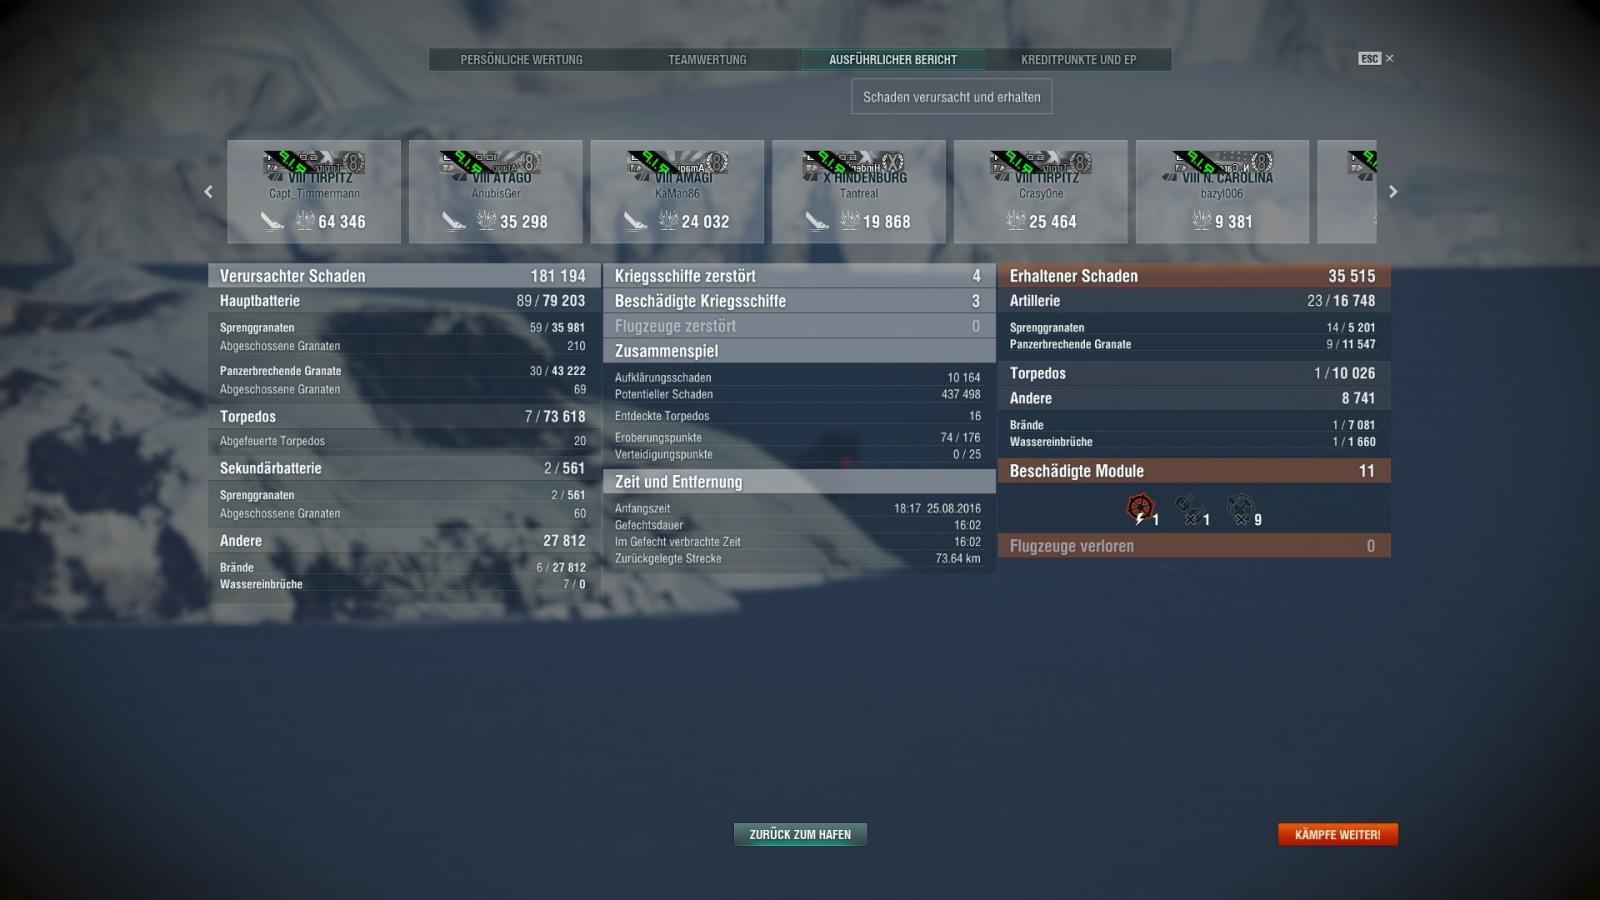Select the CrasyOne Tirpitz ship card
The image size is (1600, 900).
tap(1040, 192)
